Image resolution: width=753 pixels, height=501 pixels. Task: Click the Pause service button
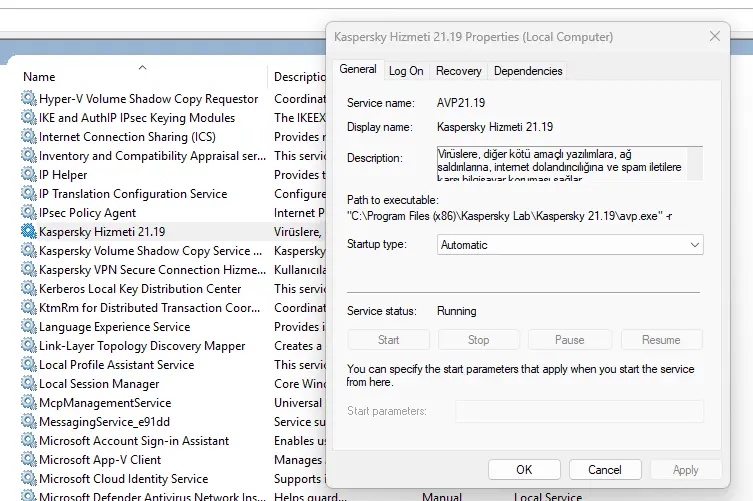570,340
